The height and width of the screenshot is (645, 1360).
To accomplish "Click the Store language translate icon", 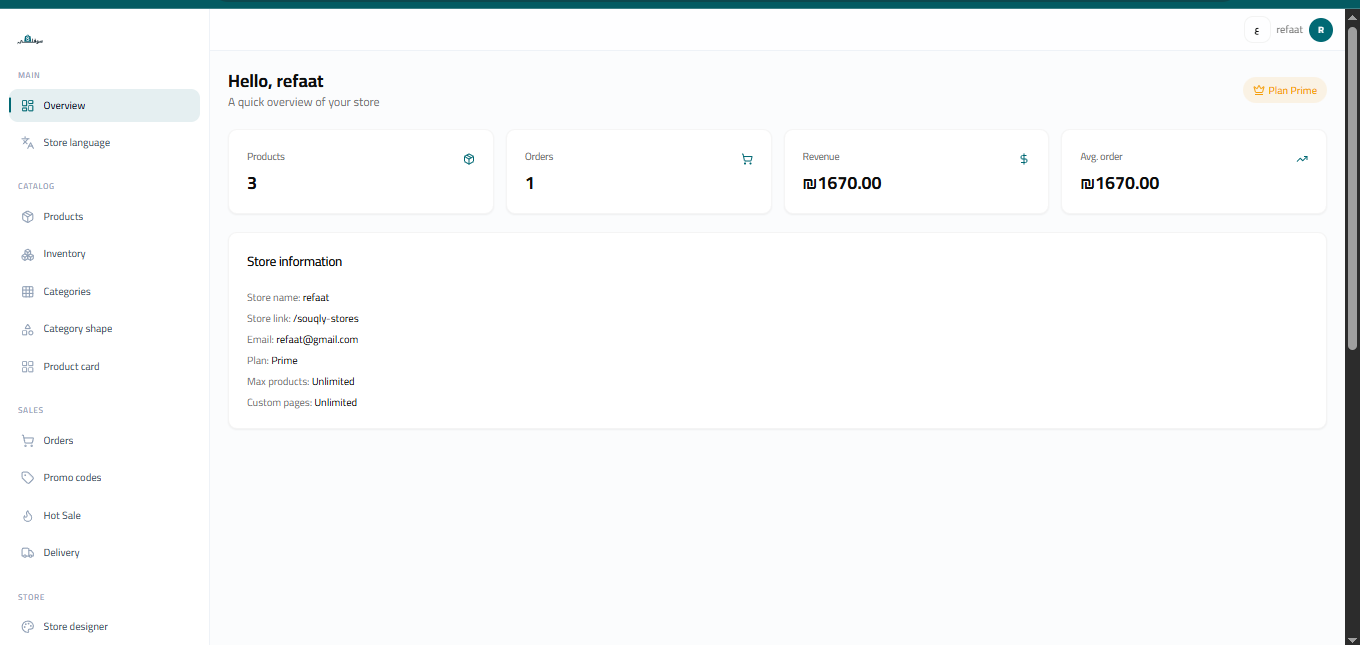I will (x=28, y=143).
